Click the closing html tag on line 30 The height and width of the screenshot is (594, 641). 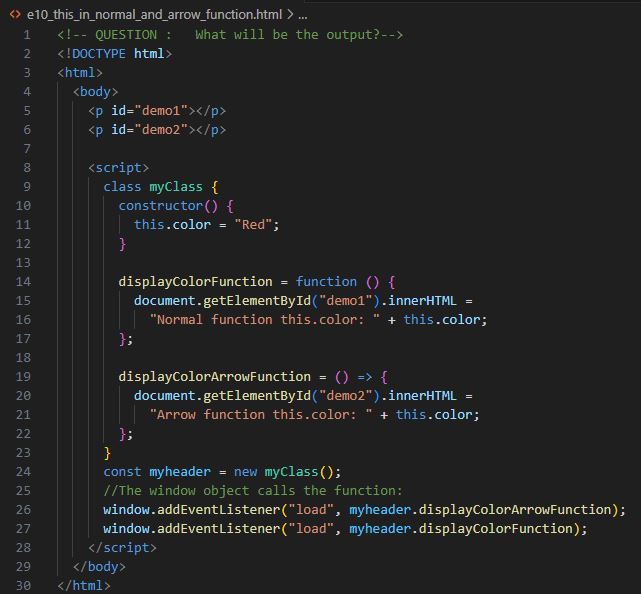(x=84, y=586)
